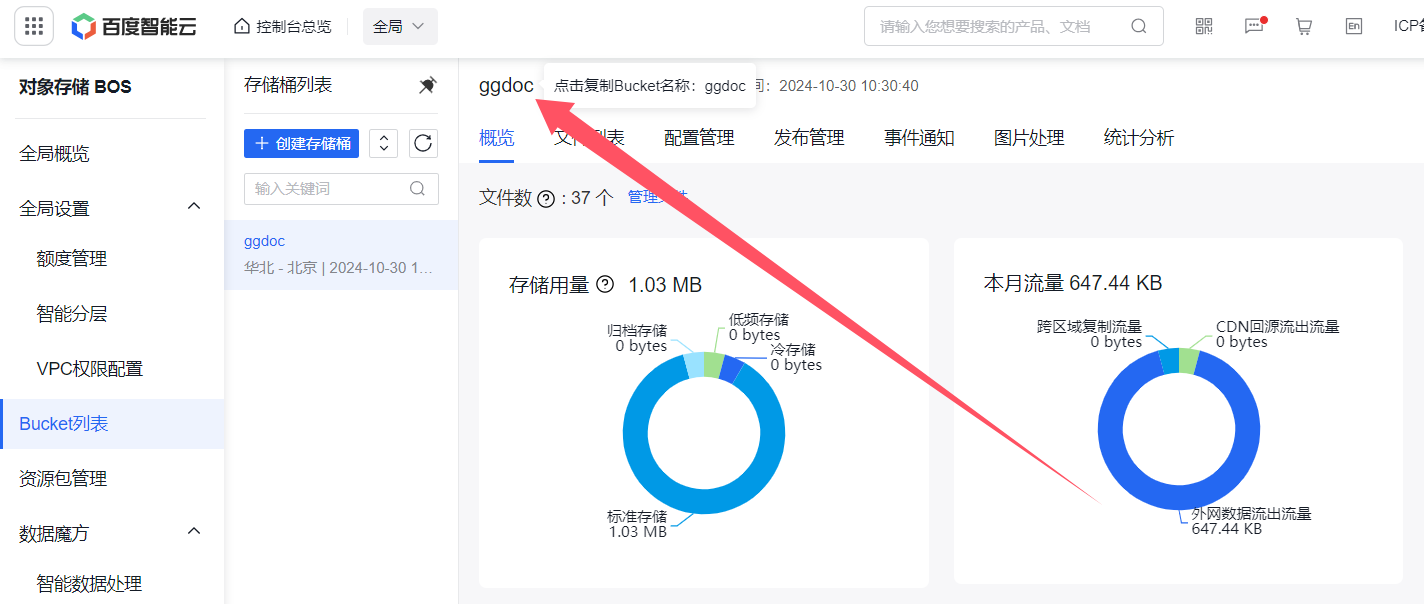Go to 控制台总览 link
The height and width of the screenshot is (604, 1424).
283,27
